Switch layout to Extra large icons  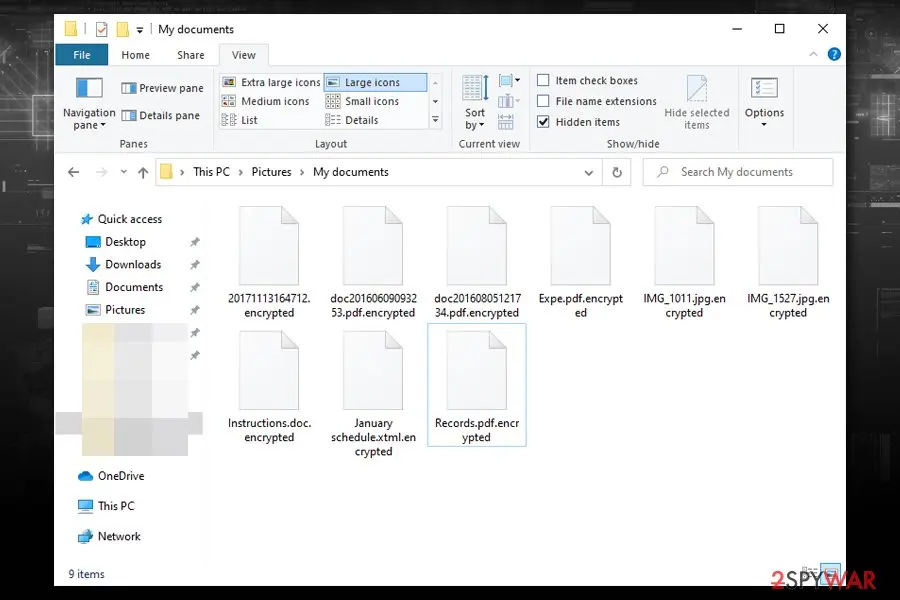pyautogui.click(x=271, y=82)
